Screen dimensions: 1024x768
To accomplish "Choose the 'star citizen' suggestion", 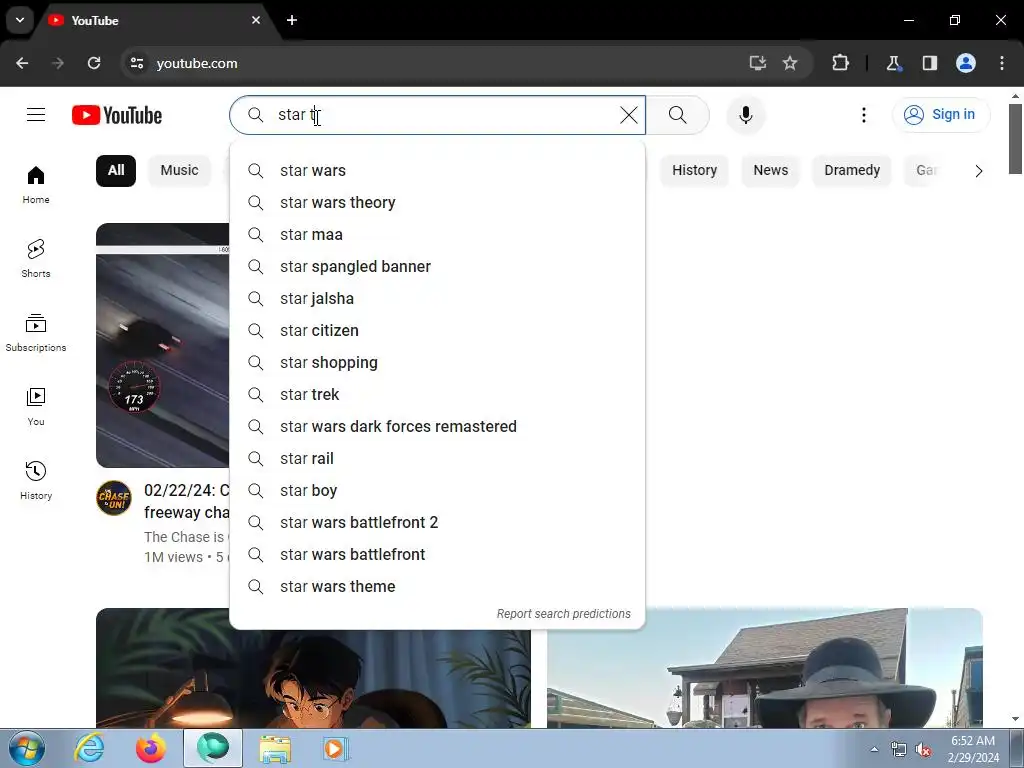I will (x=437, y=330).
